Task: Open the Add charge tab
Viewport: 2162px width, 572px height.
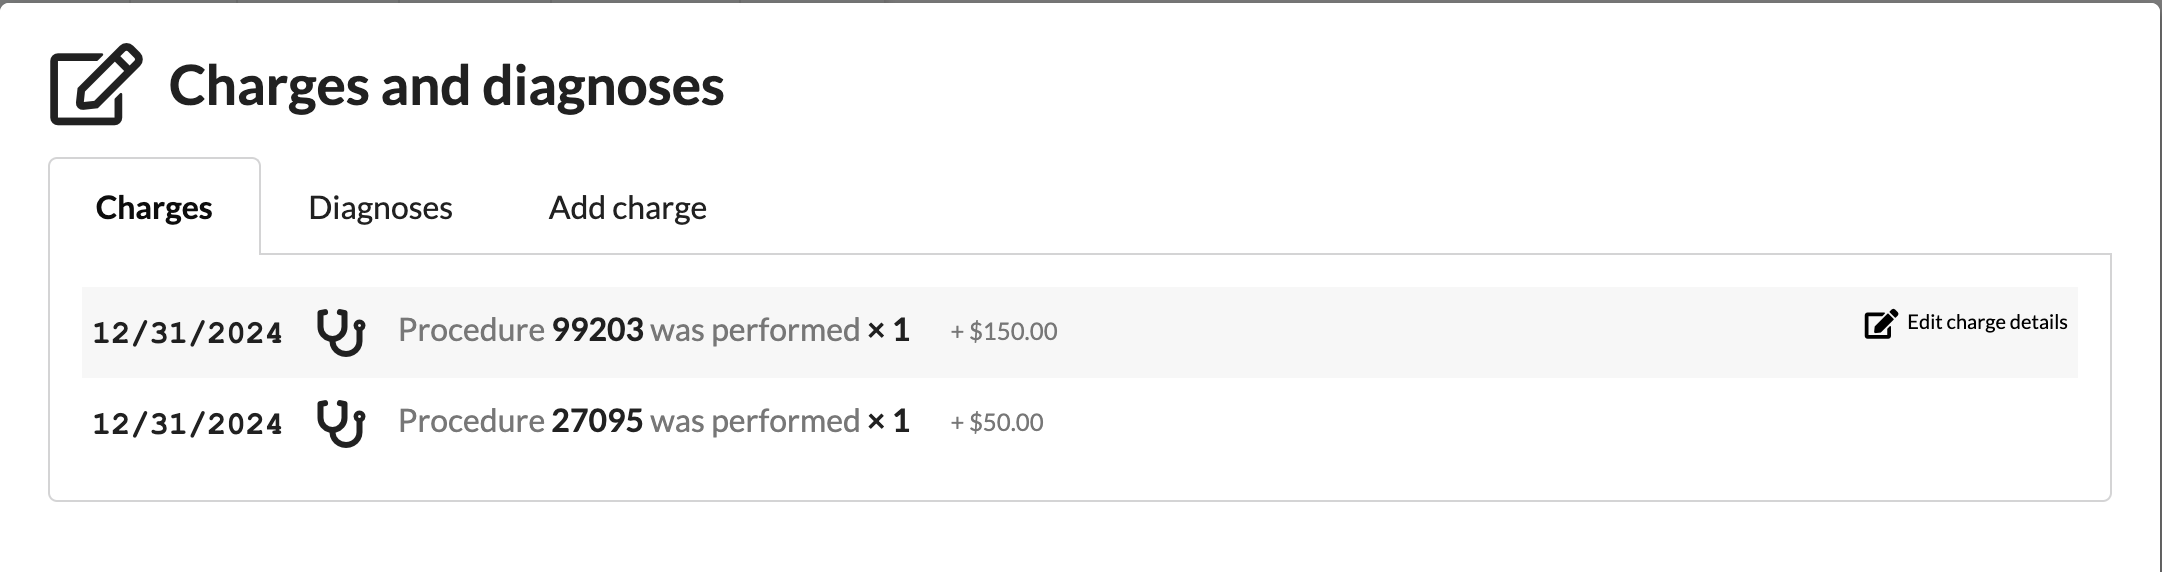Action: [627, 208]
